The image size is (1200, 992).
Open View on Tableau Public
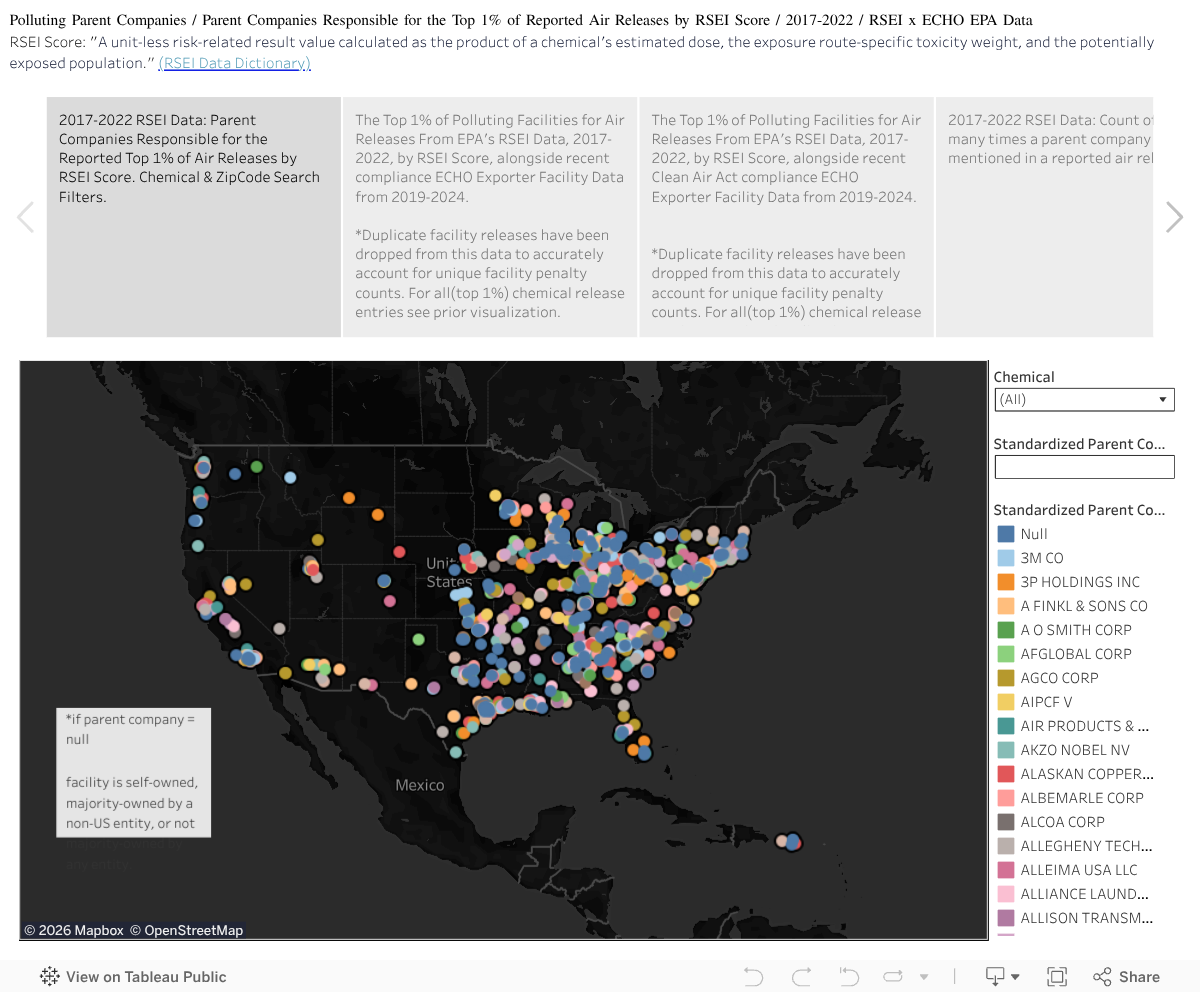pyautogui.click(x=133, y=977)
